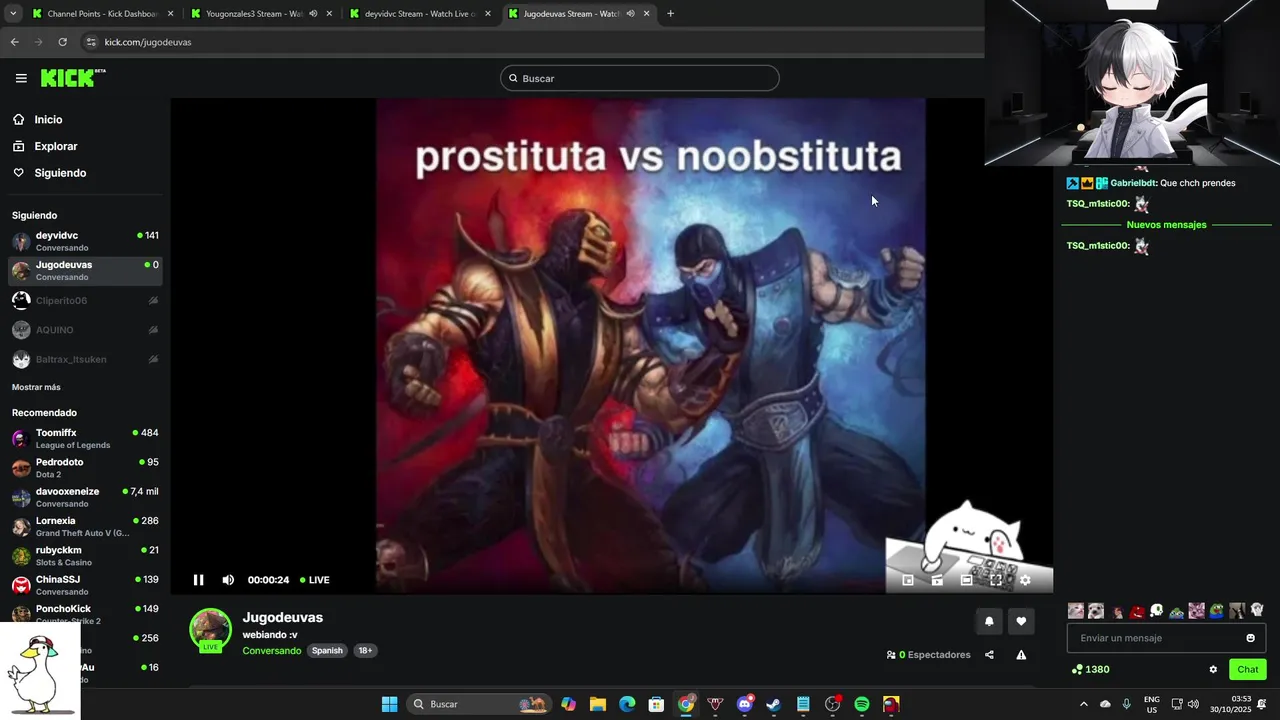Open chat settings gear

(x=1213, y=670)
